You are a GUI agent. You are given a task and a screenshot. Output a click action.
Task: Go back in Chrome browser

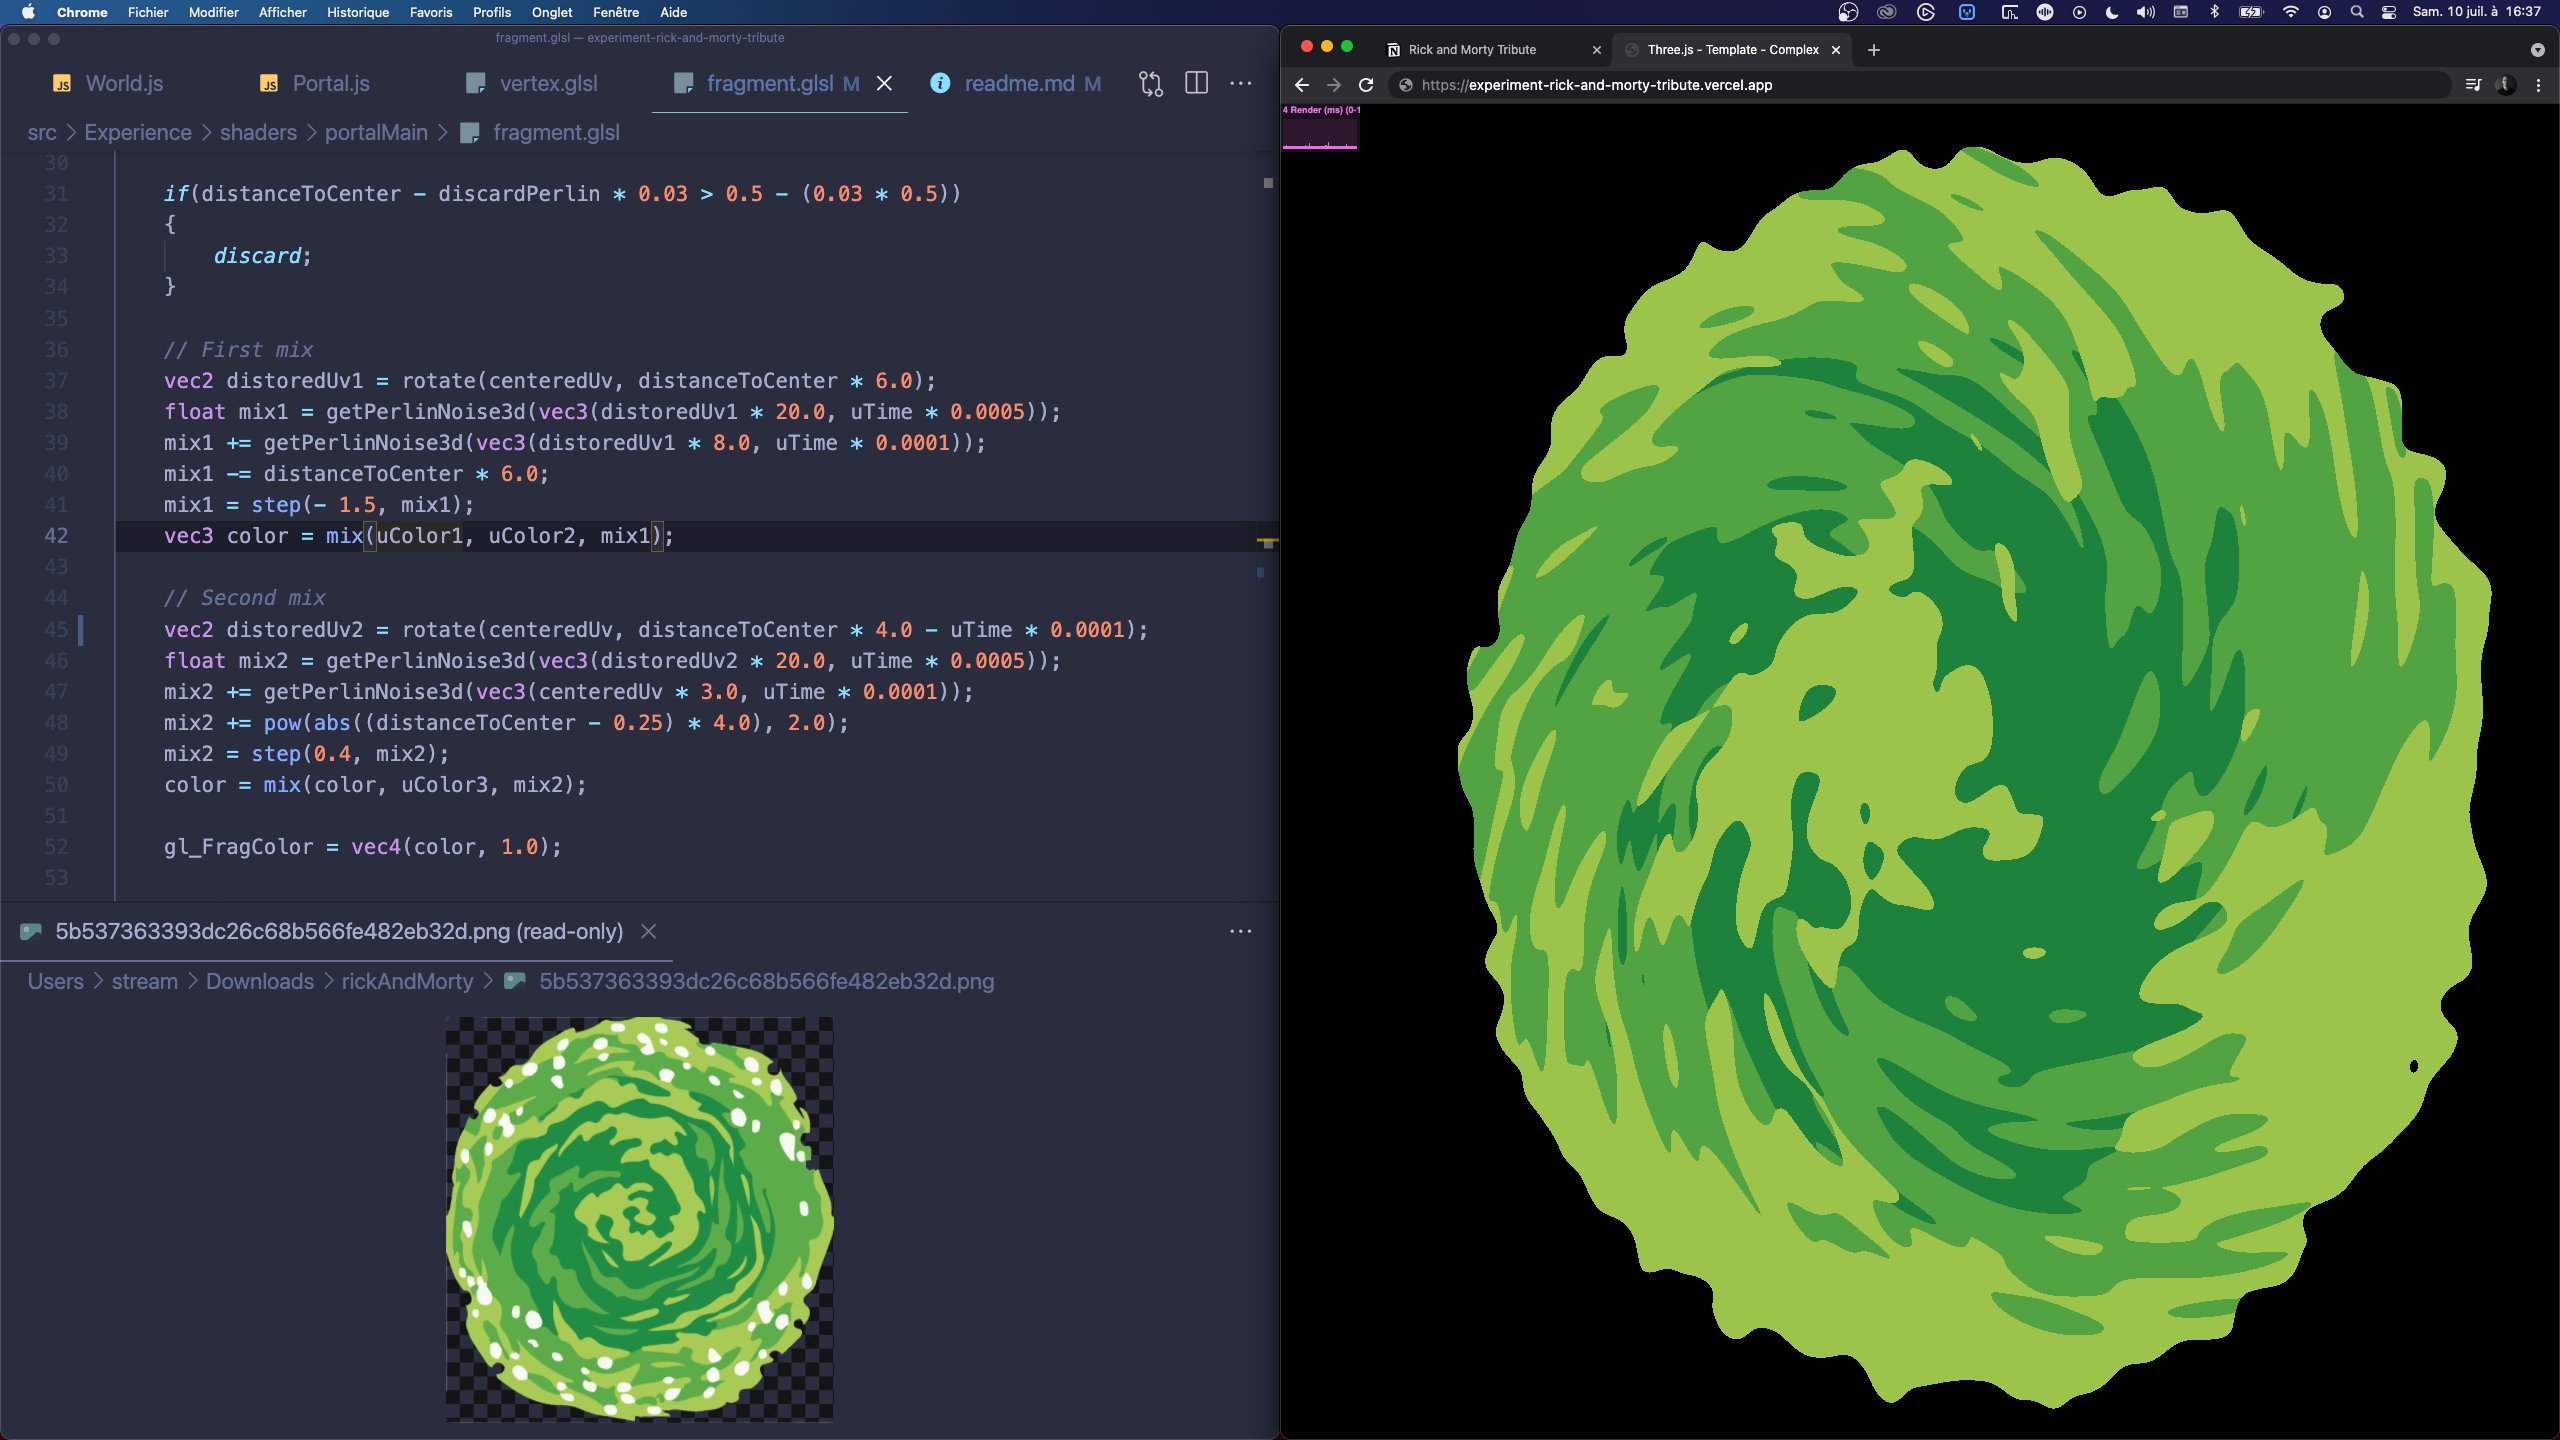tap(1301, 85)
